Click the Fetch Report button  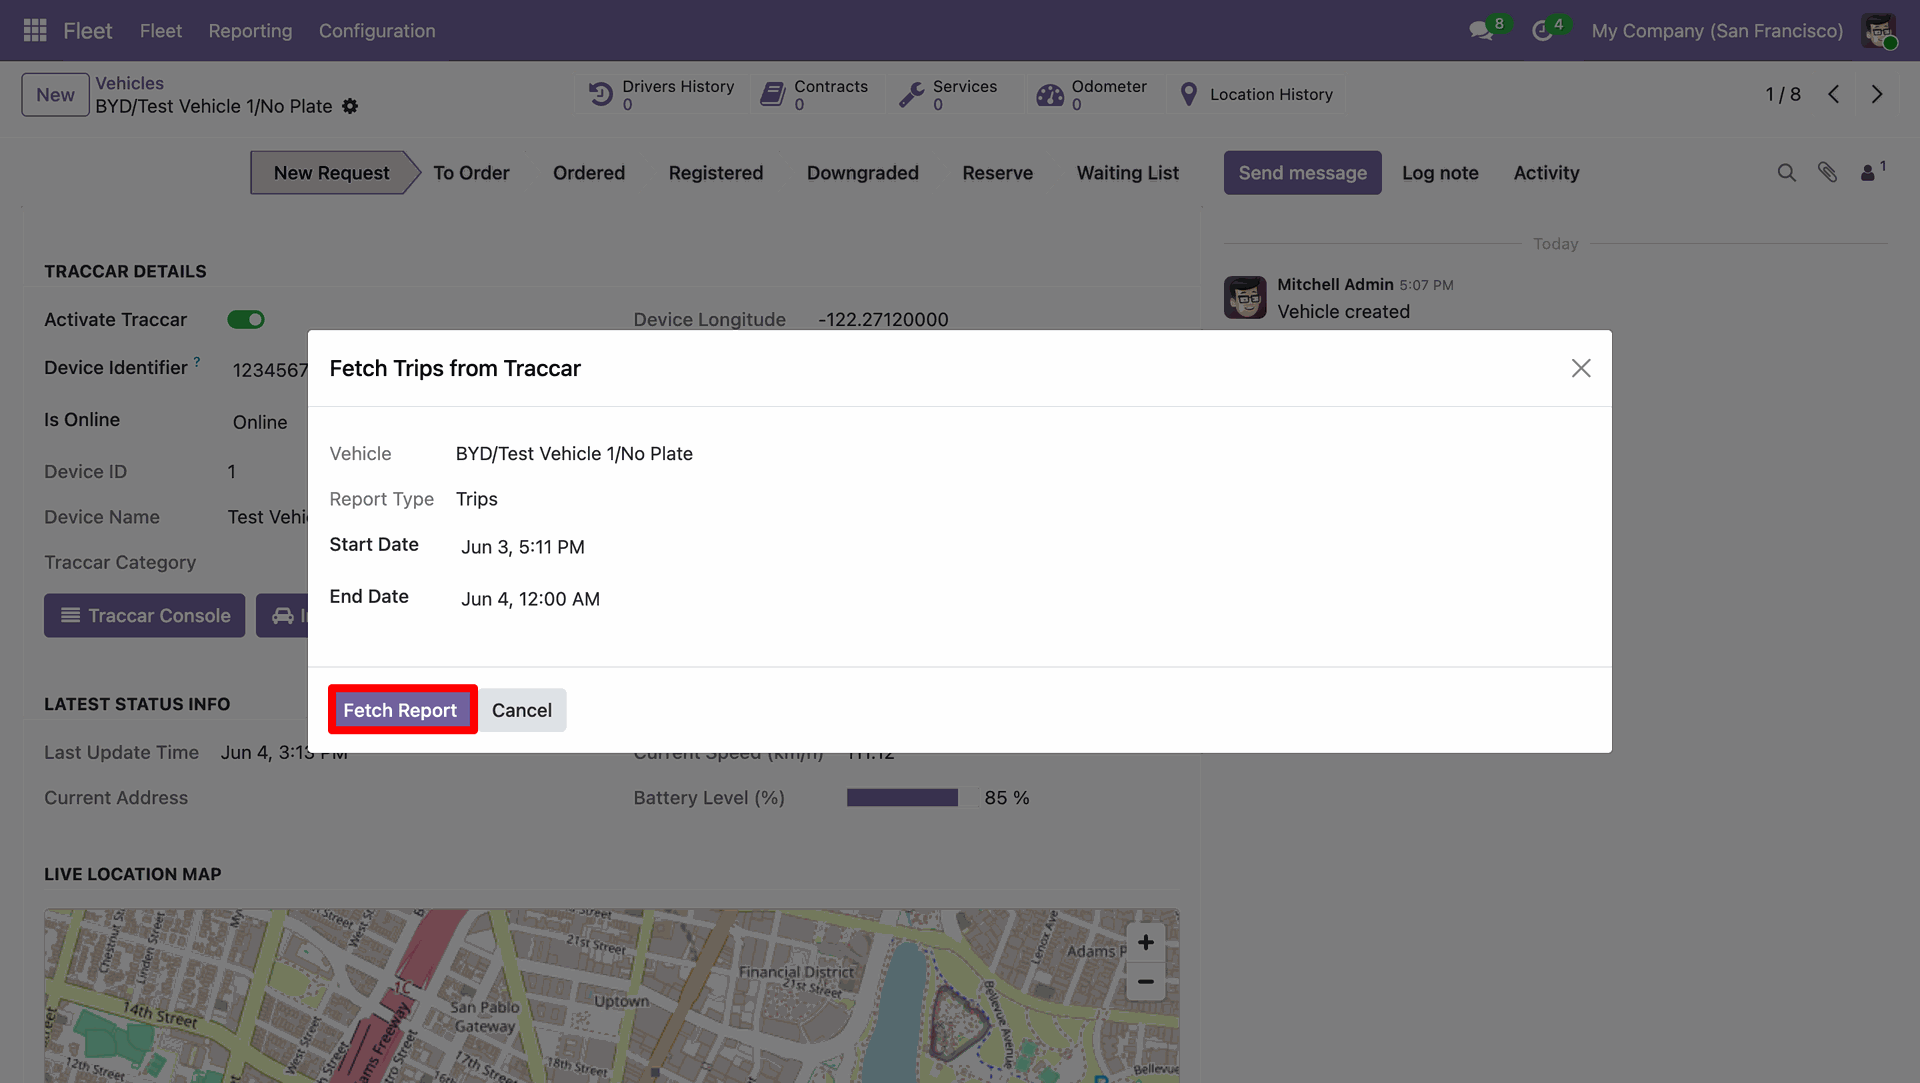pyautogui.click(x=400, y=710)
